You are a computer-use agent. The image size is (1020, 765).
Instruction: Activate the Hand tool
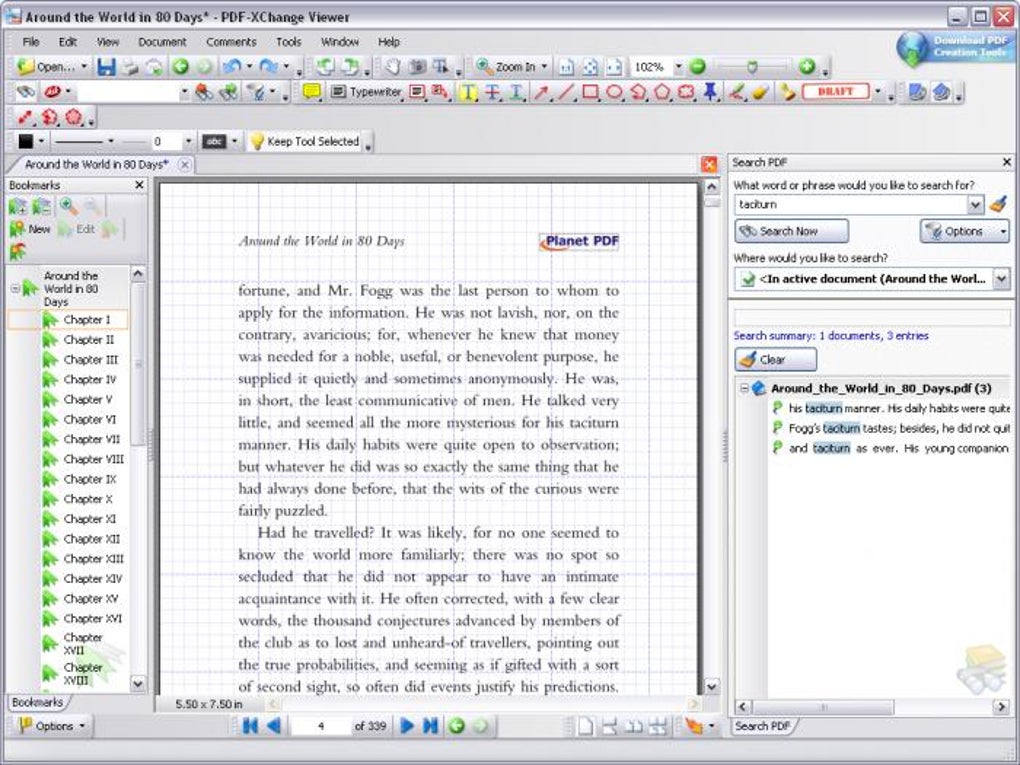coord(393,67)
